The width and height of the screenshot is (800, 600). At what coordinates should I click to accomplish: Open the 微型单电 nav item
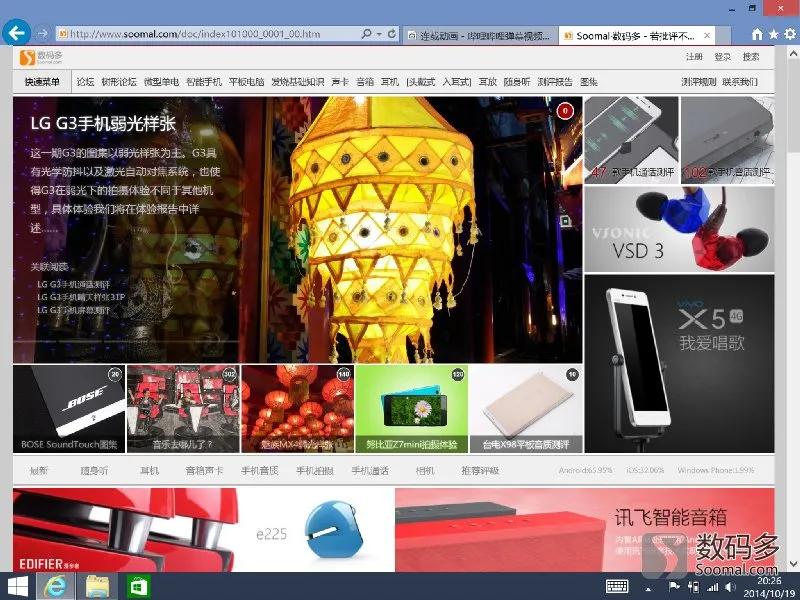161,82
